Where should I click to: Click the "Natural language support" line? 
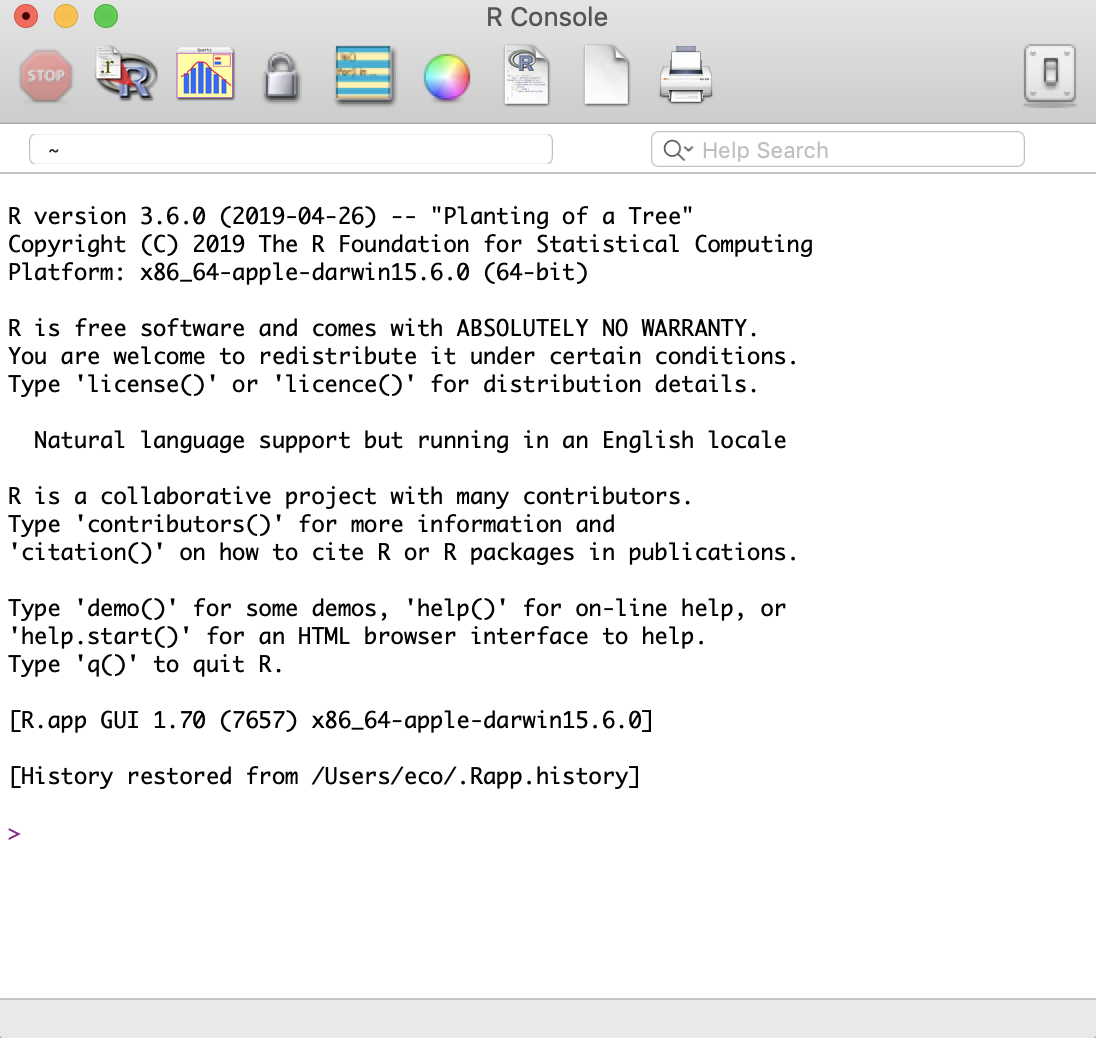[410, 440]
